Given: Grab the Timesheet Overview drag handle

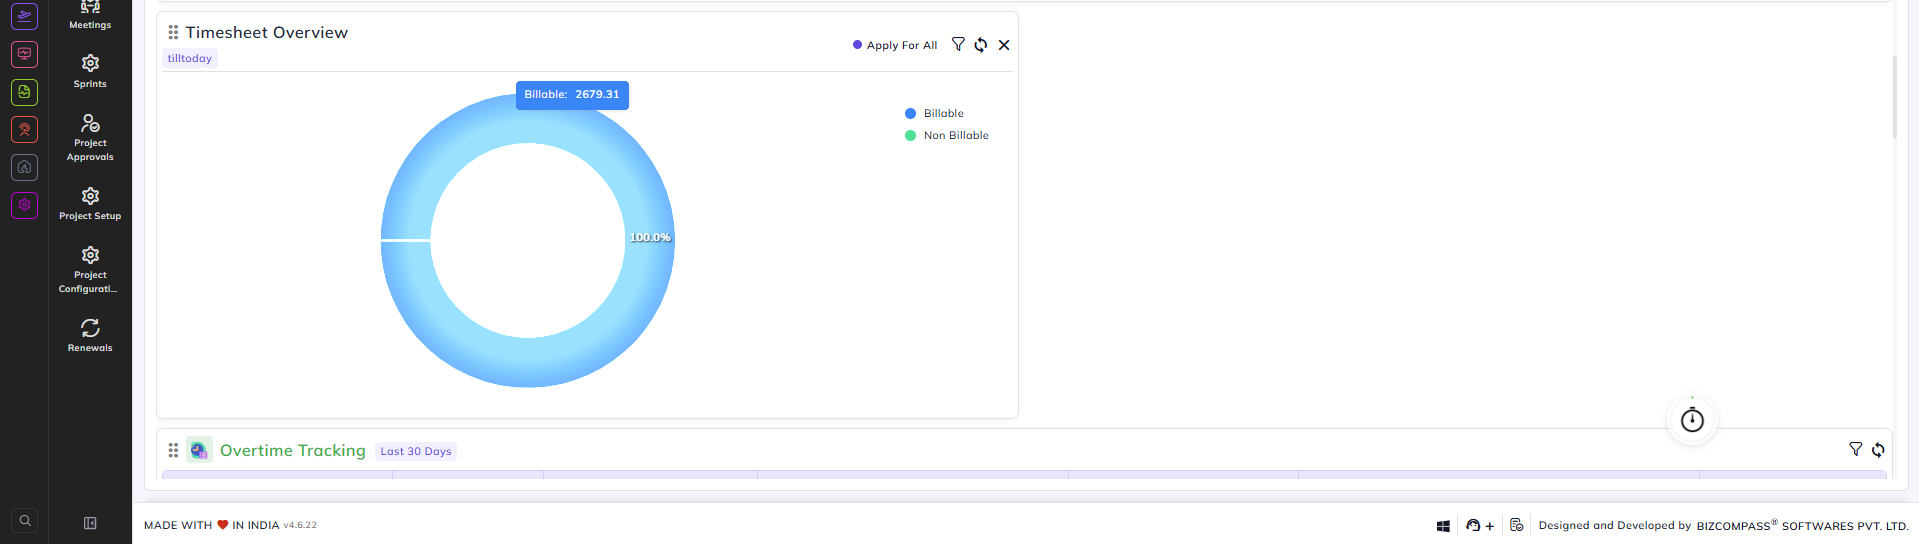Looking at the screenshot, I should 173,32.
